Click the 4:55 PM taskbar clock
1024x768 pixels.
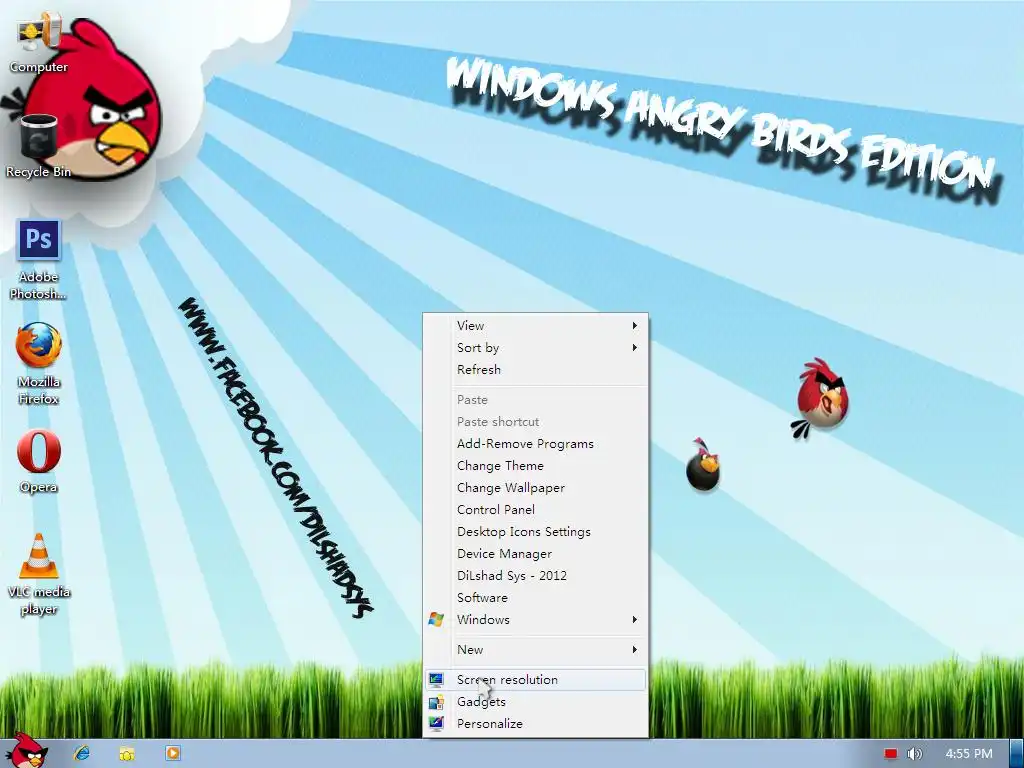pyautogui.click(x=968, y=754)
